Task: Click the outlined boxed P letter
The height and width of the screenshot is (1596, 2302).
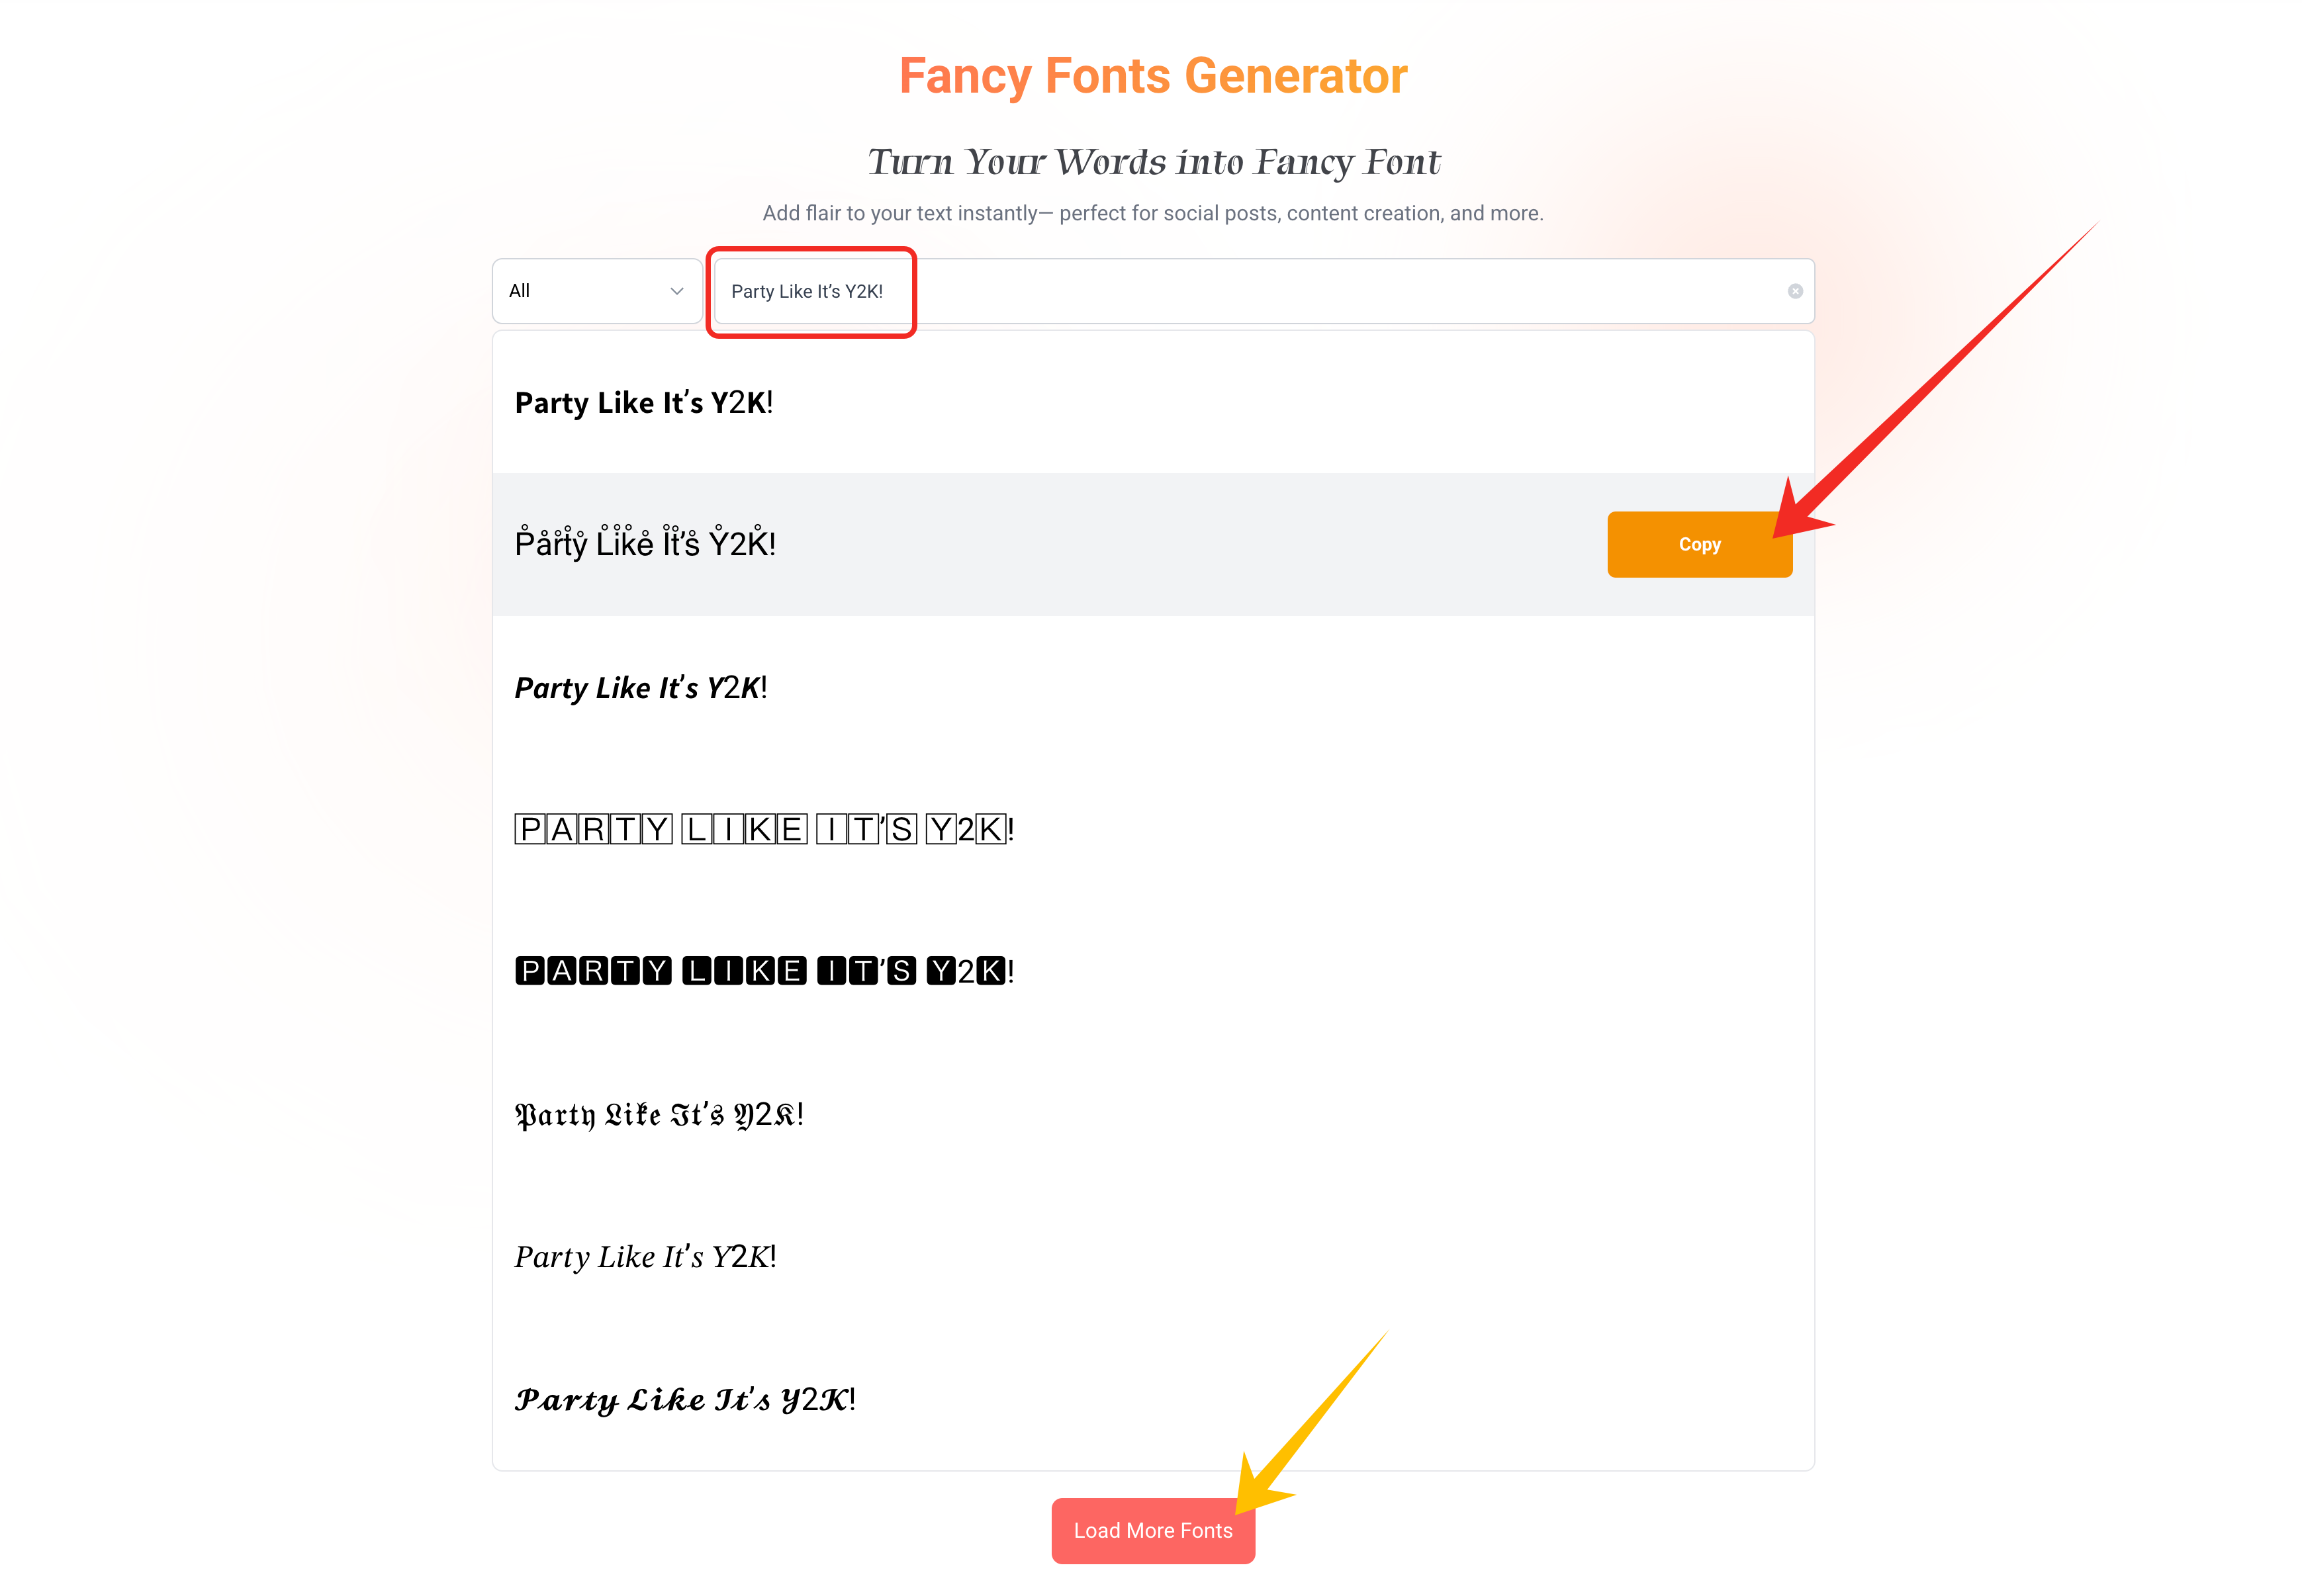Action: [530, 829]
